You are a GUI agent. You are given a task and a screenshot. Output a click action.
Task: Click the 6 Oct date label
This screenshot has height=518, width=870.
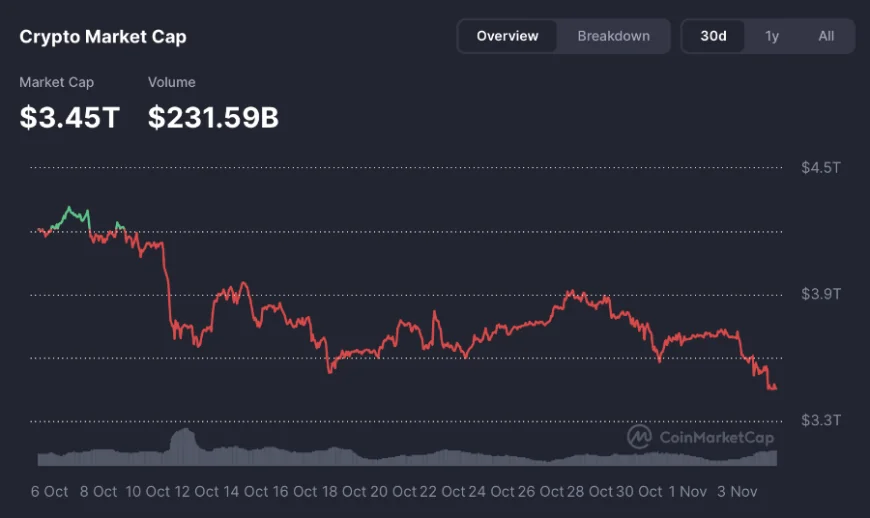coord(49,492)
